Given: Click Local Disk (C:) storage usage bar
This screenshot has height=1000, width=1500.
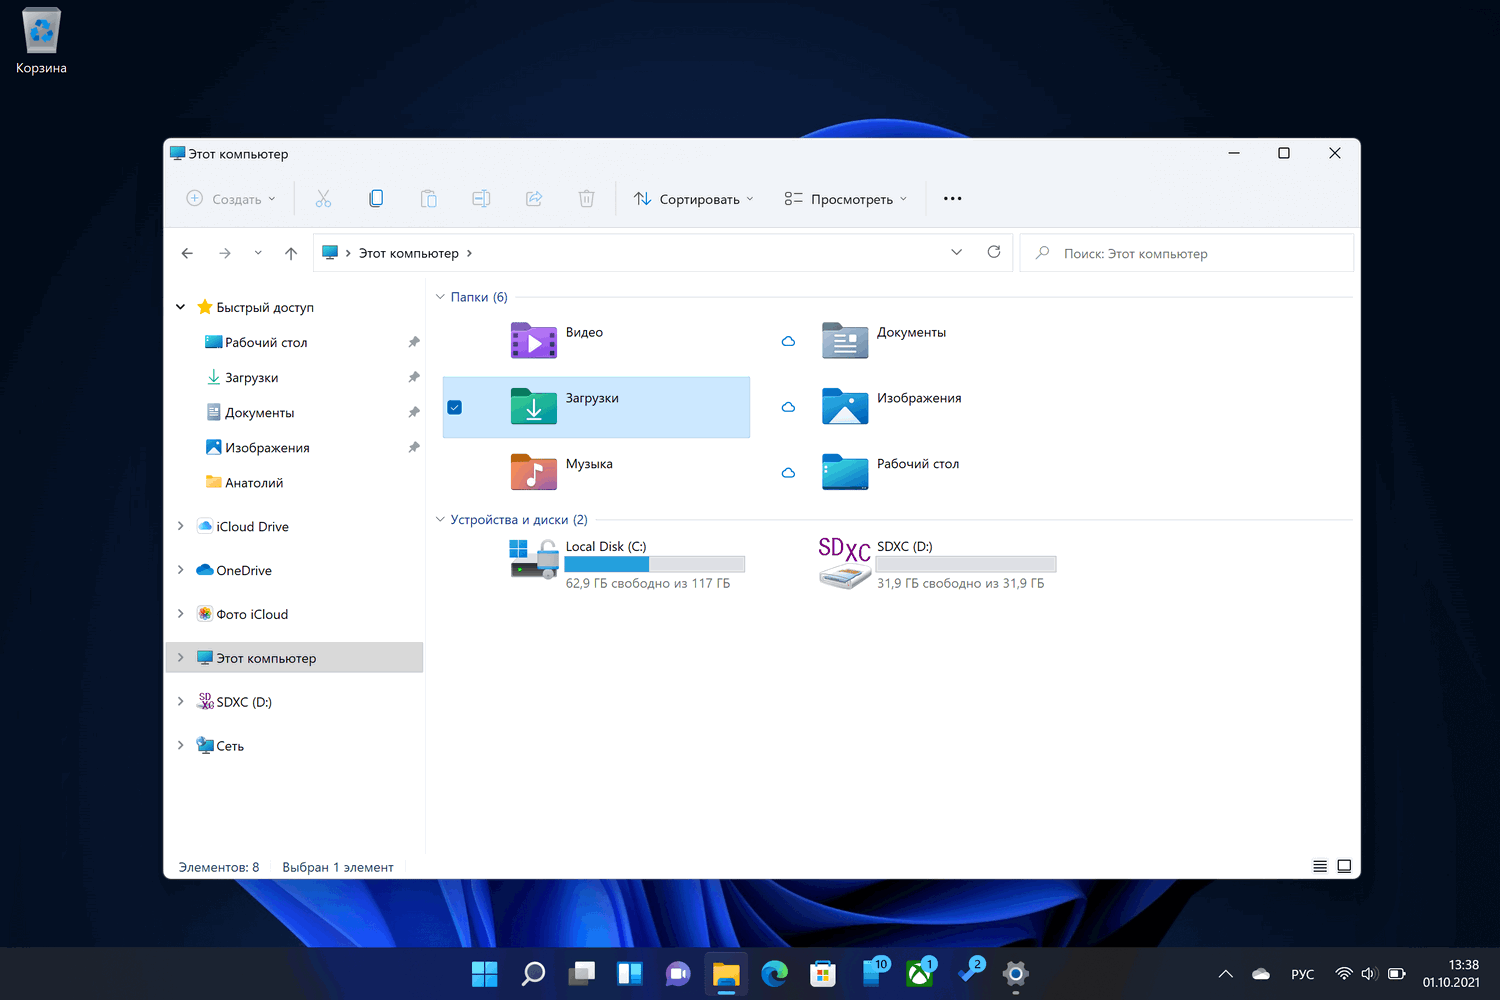Looking at the screenshot, I should pyautogui.click(x=654, y=564).
